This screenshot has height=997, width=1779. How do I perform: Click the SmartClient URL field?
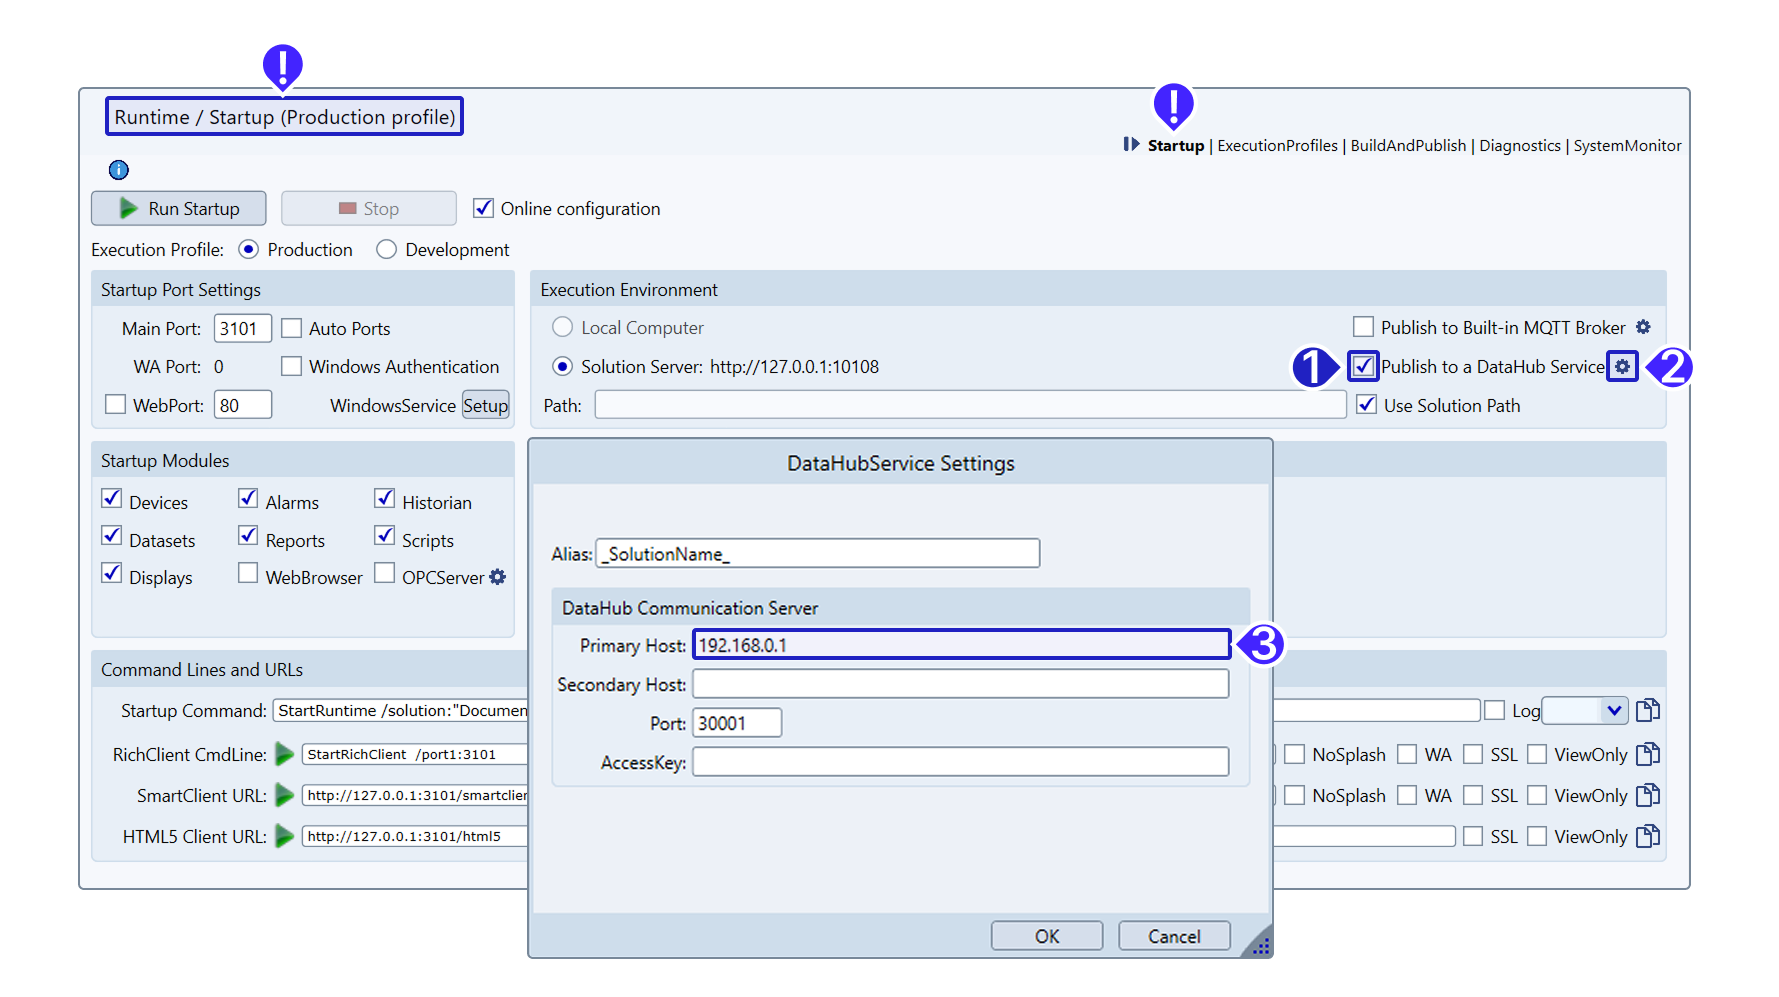click(x=415, y=795)
